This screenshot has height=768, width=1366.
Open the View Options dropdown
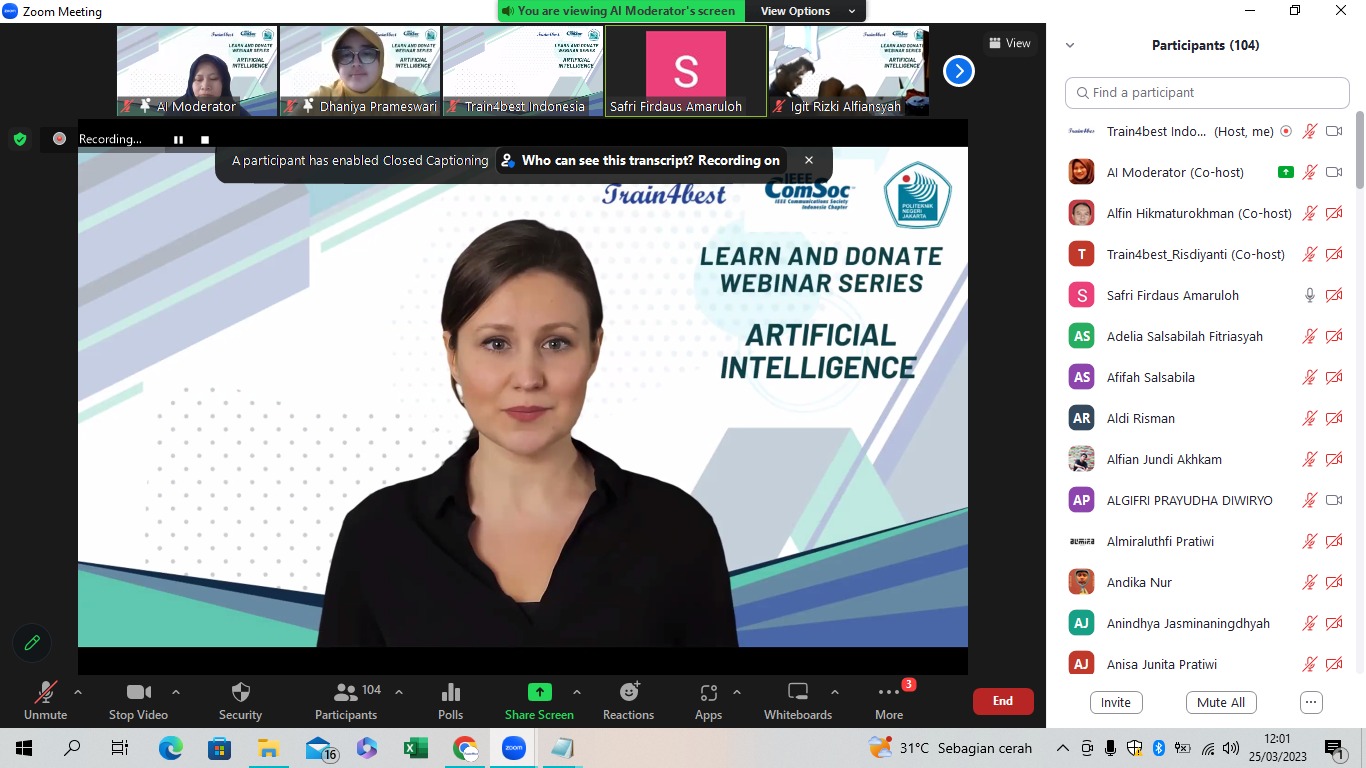pos(808,11)
